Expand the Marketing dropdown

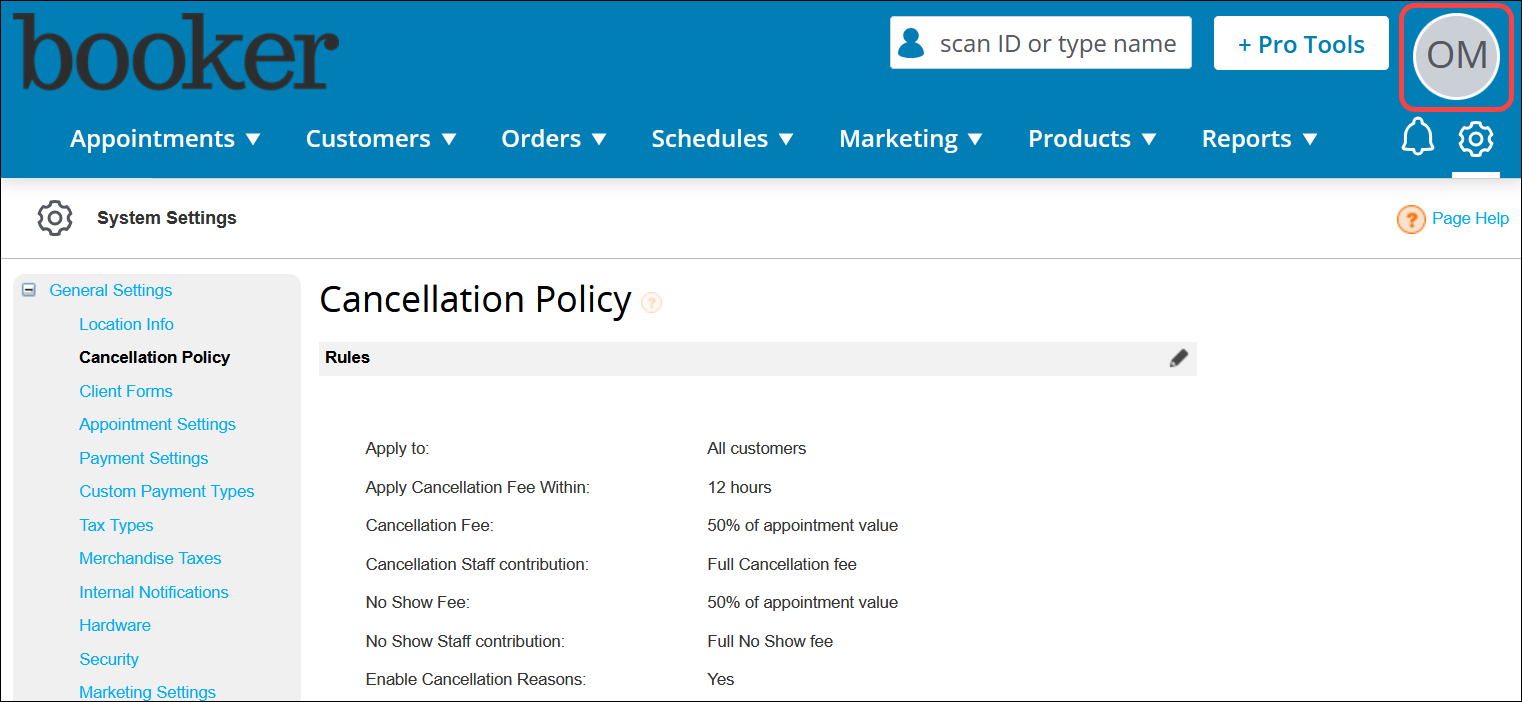pyautogui.click(x=910, y=139)
